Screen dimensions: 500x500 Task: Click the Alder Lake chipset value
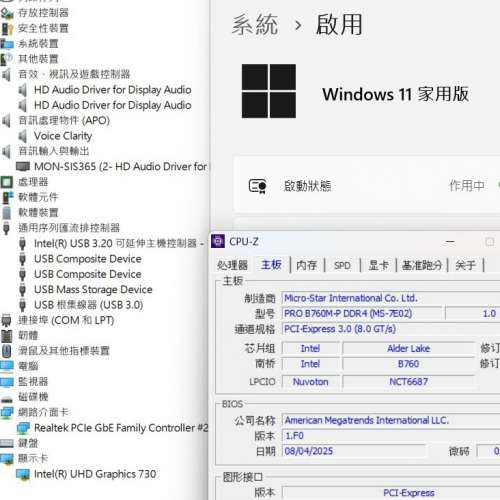pos(409,348)
